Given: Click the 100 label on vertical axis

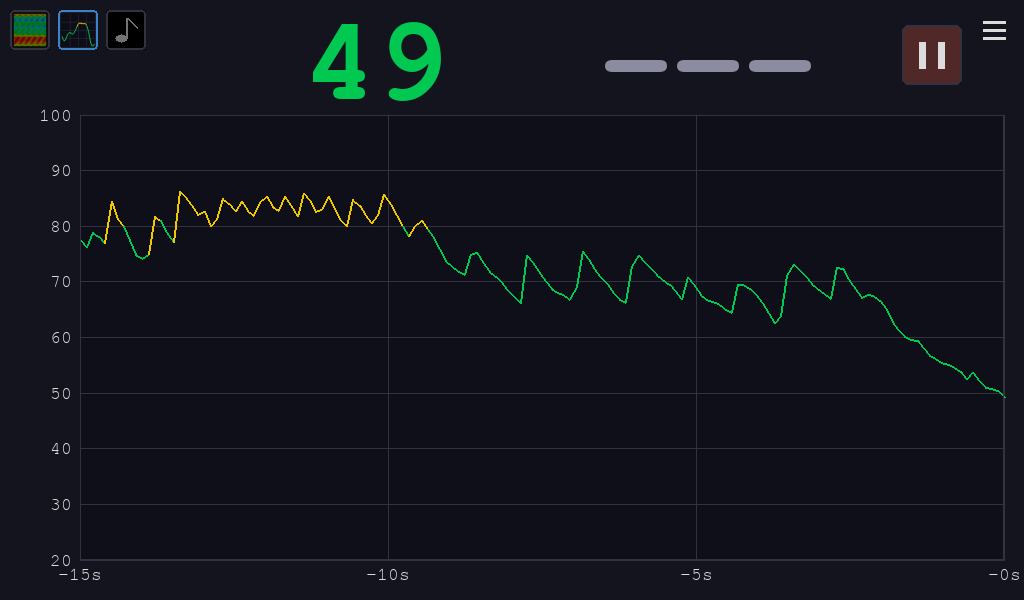Looking at the screenshot, I should [x=55, y=116].
